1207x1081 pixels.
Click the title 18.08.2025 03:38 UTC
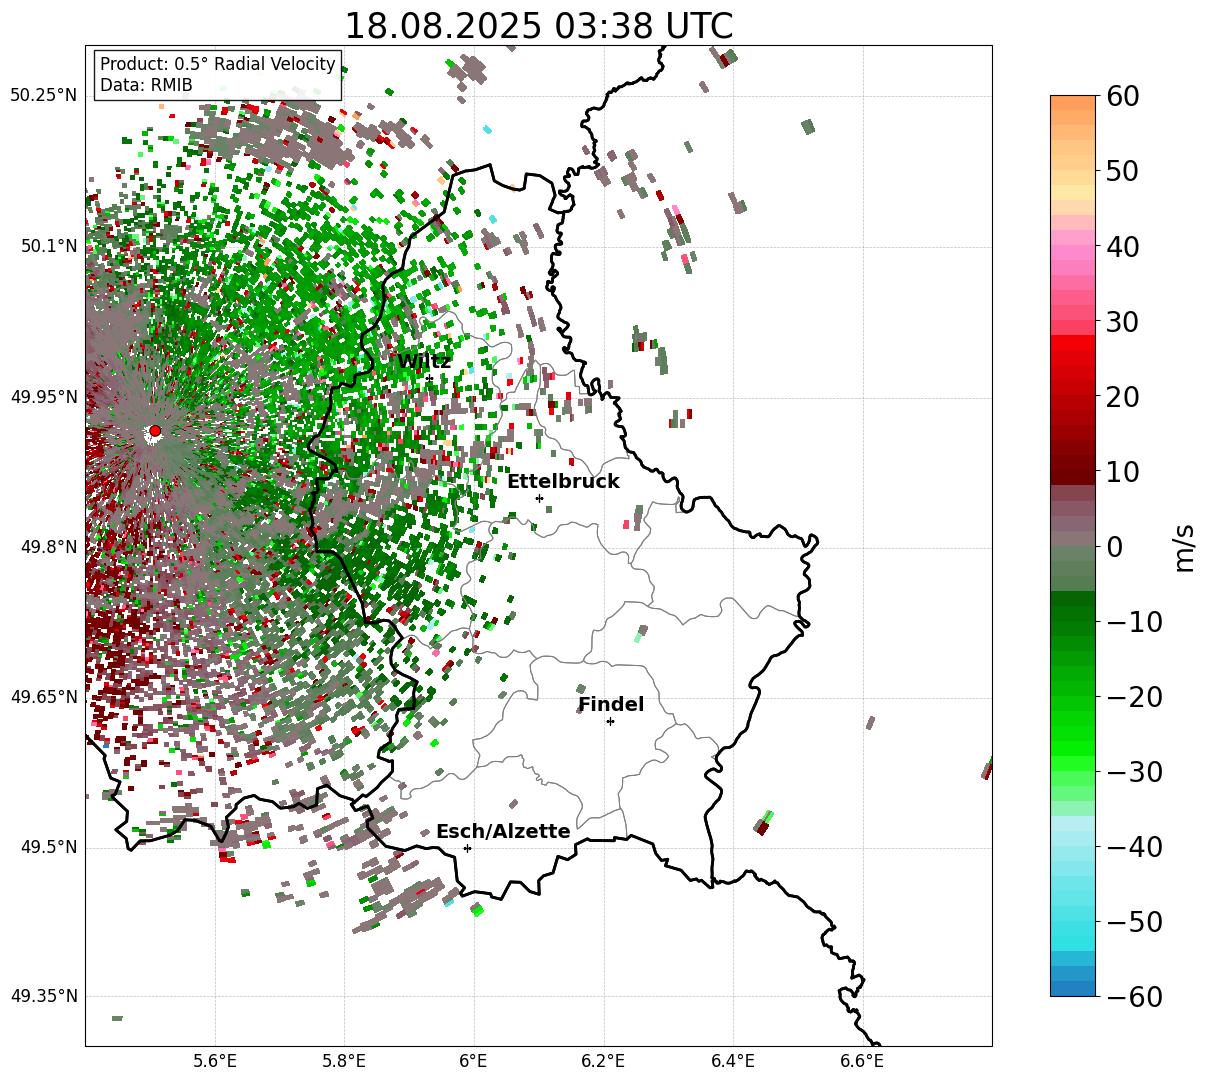(538, 26)
